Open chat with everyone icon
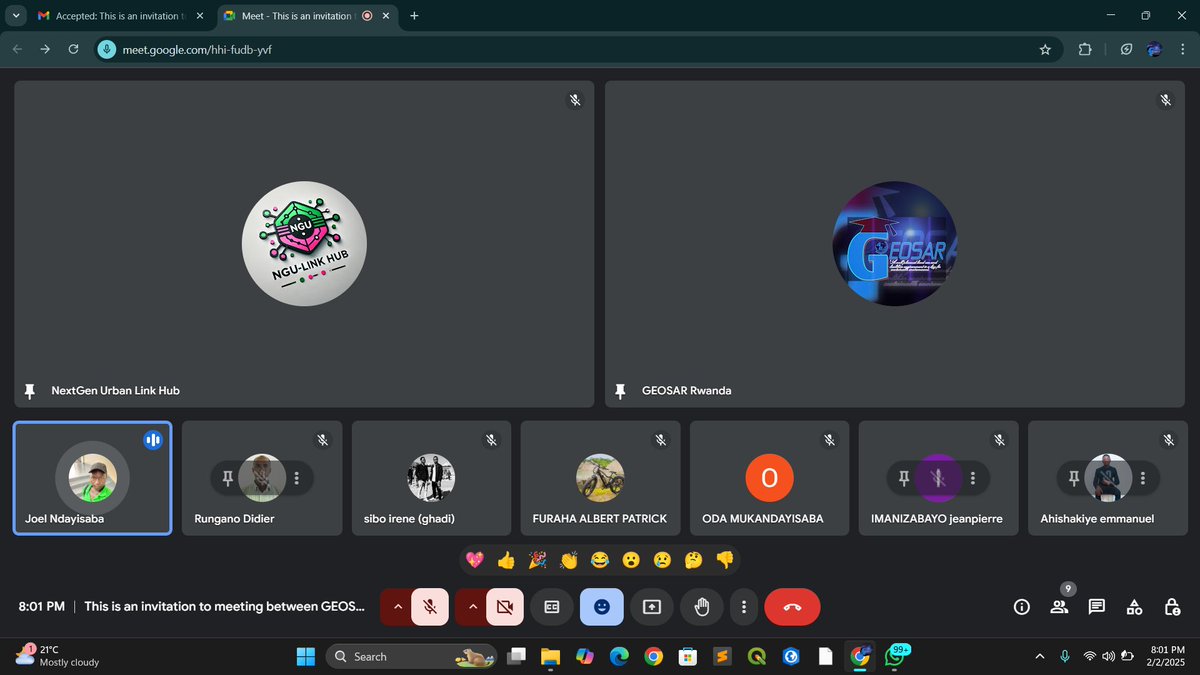Viewport: 1200px width, 675px height. (1096, 606)
